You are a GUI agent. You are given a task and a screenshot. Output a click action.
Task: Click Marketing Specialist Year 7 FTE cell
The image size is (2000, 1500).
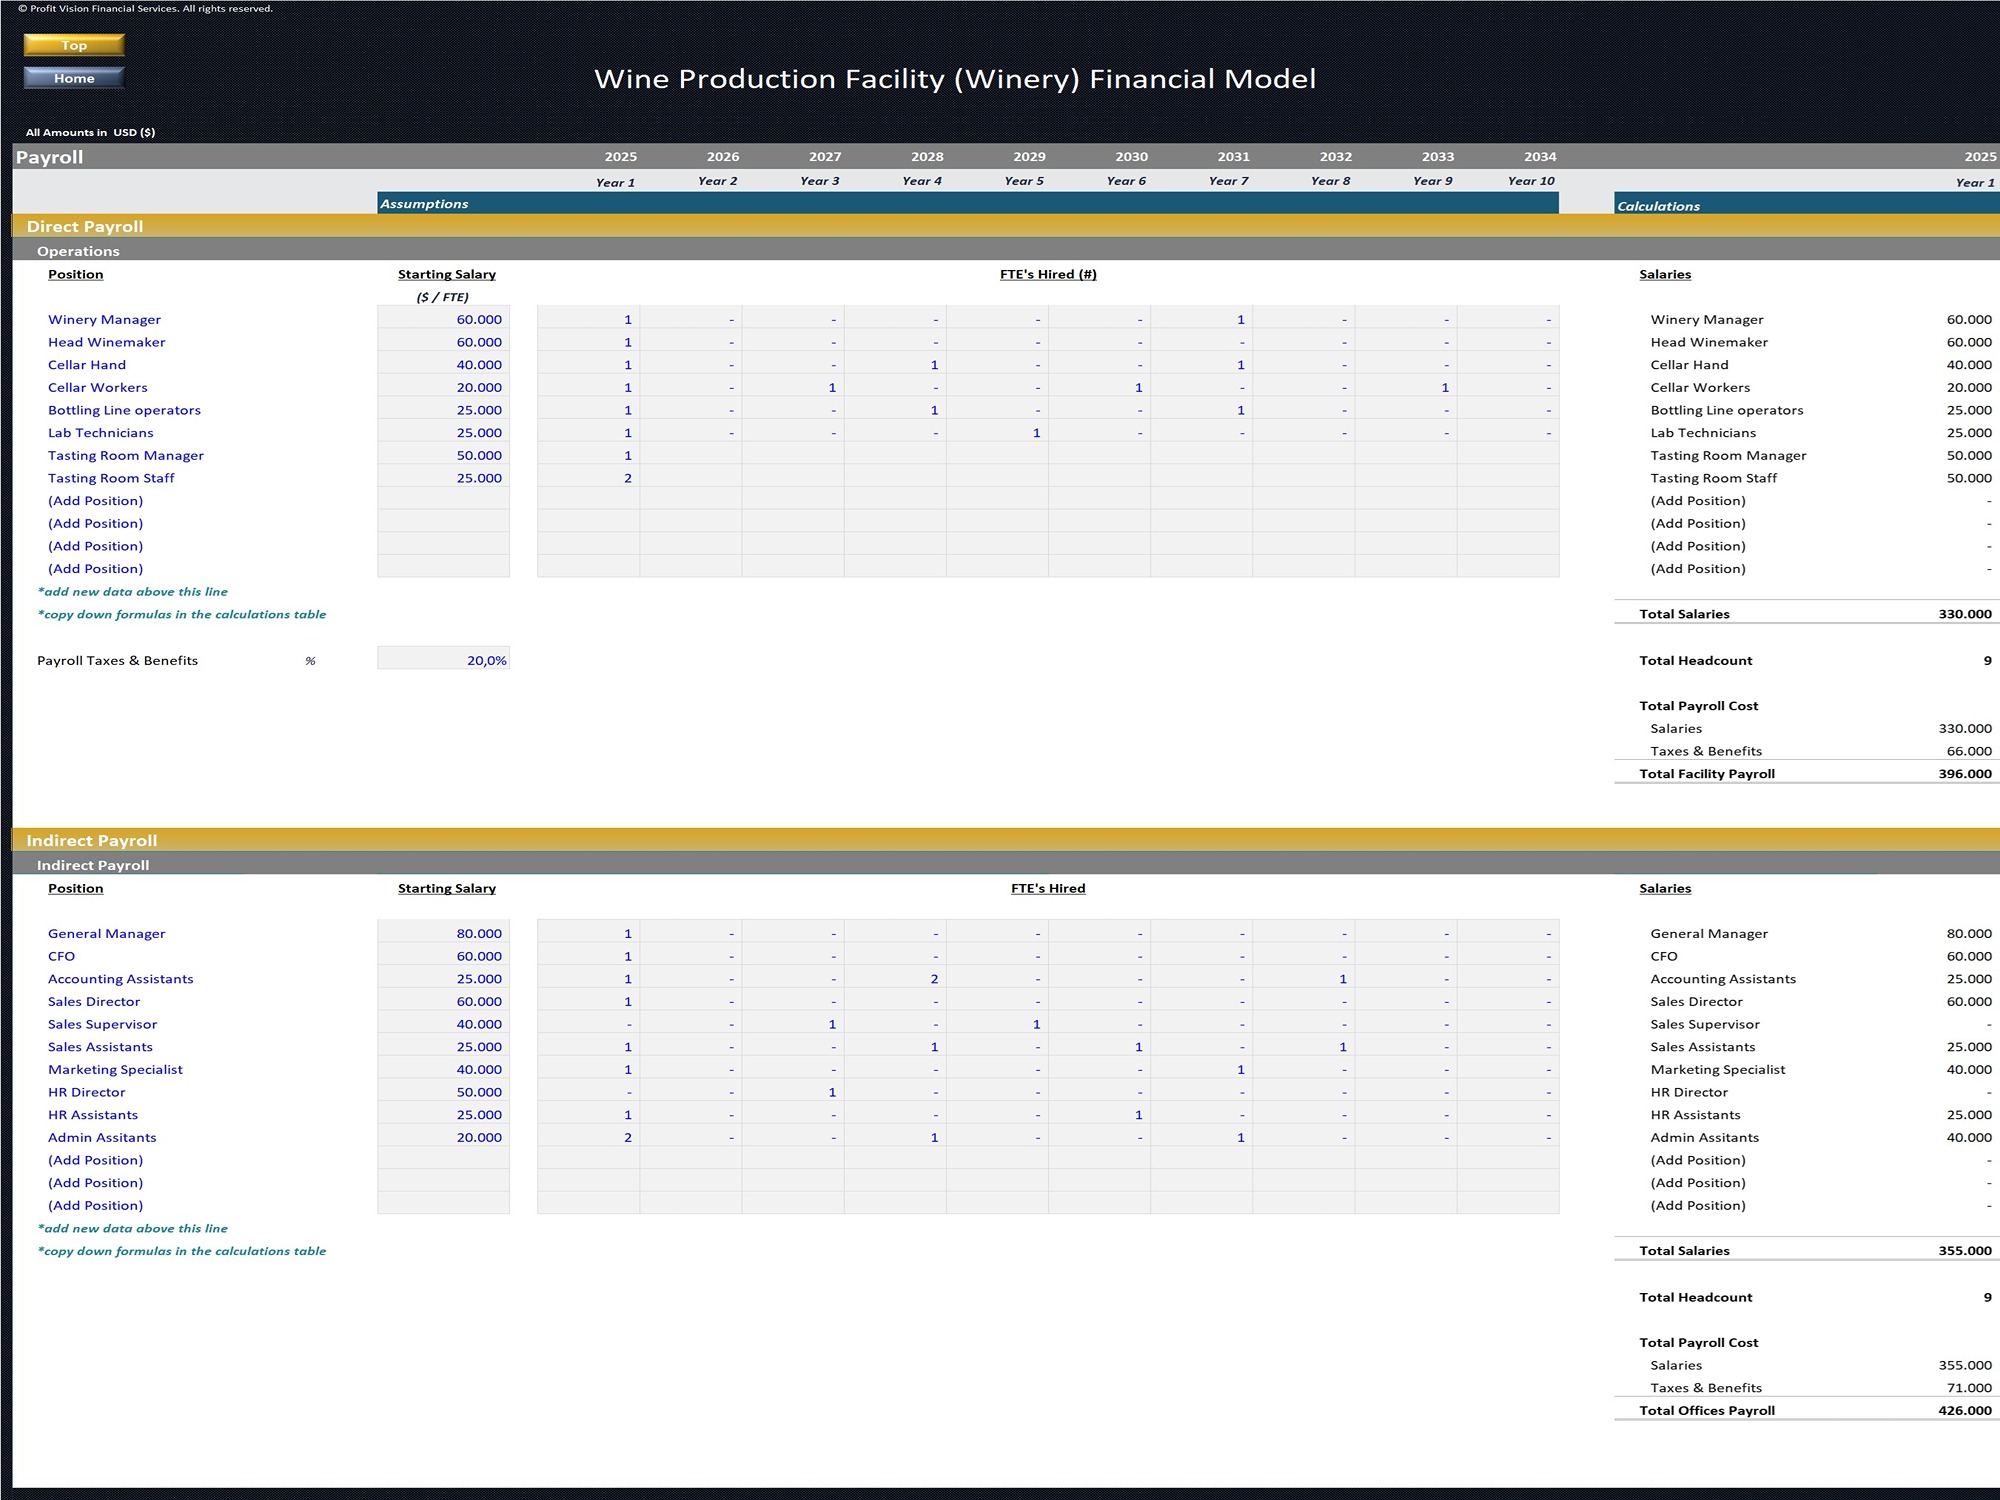(1201, 1069)
